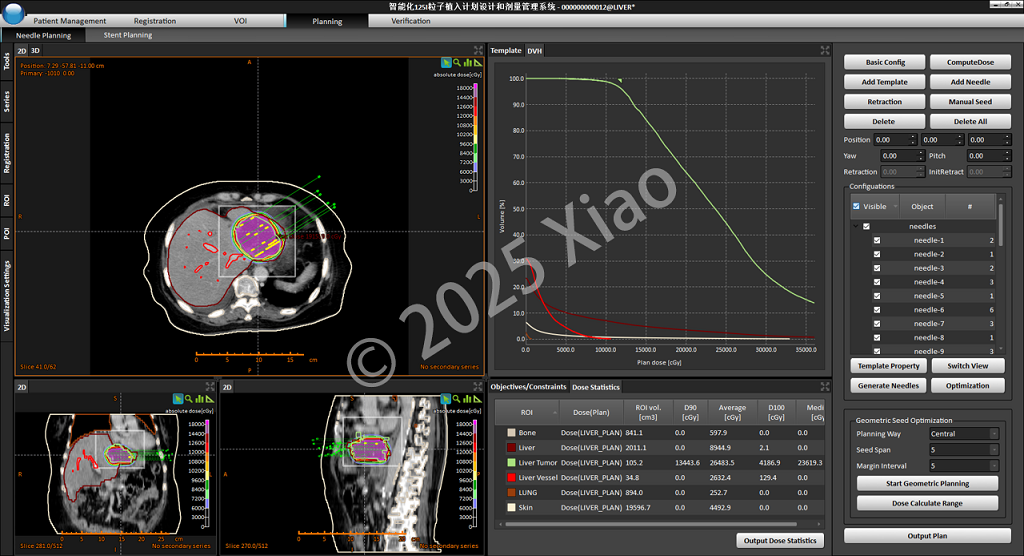Open histogram tool in coronal view
Viewport: 1024px width, 556px height.
(199, 399)
